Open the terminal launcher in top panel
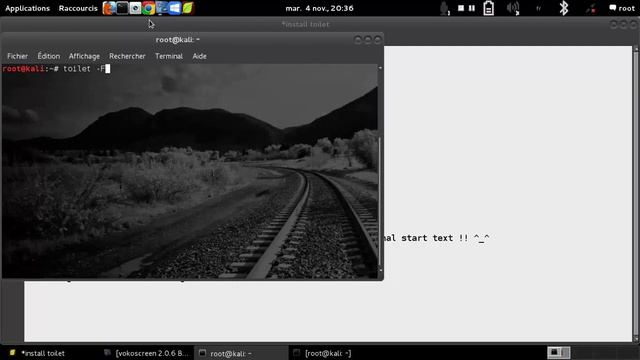Viewport: 640px width, 360px height. (x=122, y=8)
